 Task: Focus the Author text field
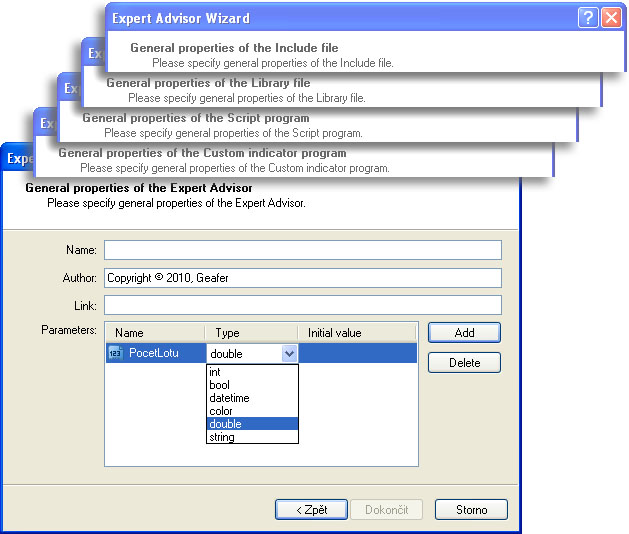(302, 278)
